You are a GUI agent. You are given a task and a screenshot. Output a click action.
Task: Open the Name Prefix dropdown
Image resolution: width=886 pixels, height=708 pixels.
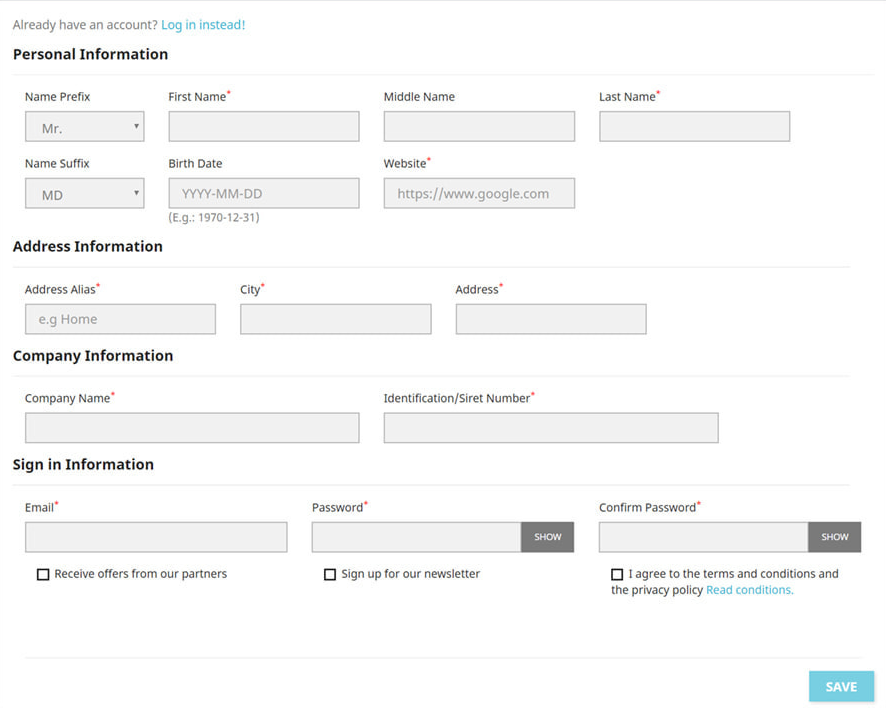click(x=84, y=127)
